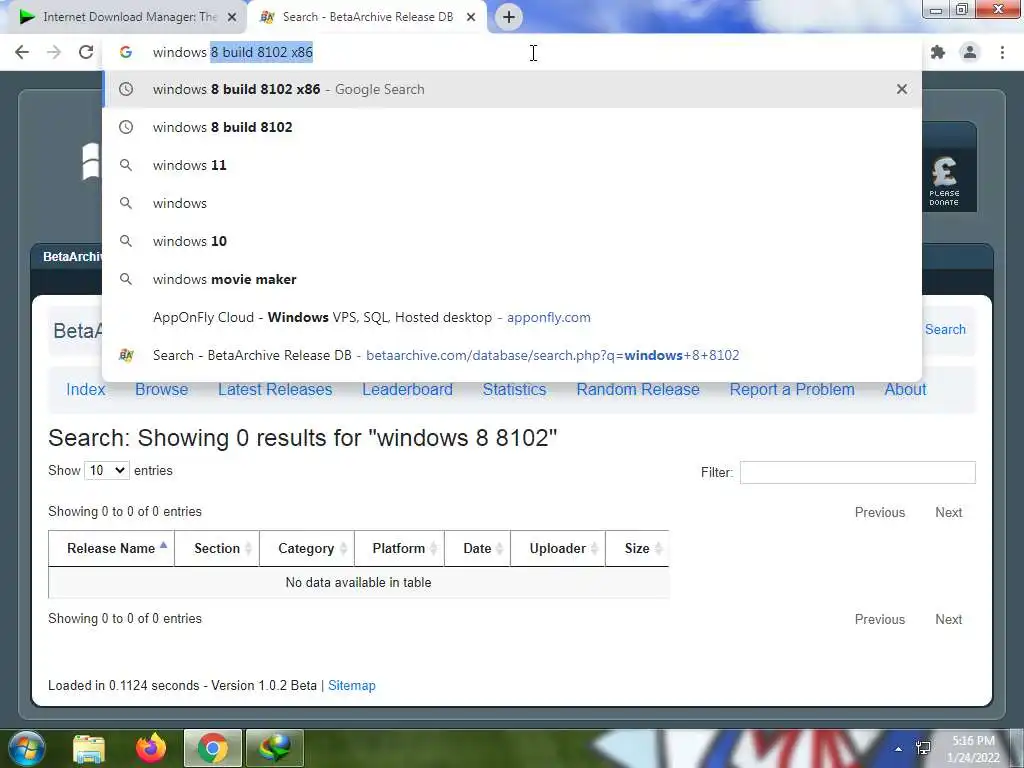Image resolution: width=1024 pixels, height=768 pixels.
Task: Choose 'windows movie maker' suggestion
Action: tap(512, 279)
